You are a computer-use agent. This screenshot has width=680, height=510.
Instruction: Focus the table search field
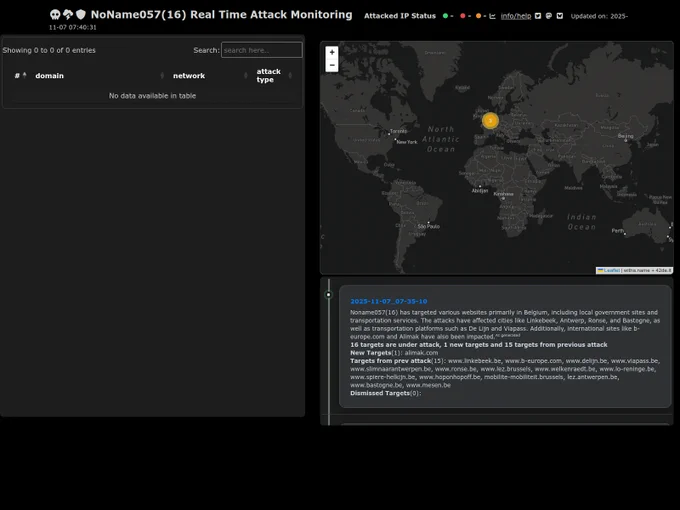click(x=262, y=50)
